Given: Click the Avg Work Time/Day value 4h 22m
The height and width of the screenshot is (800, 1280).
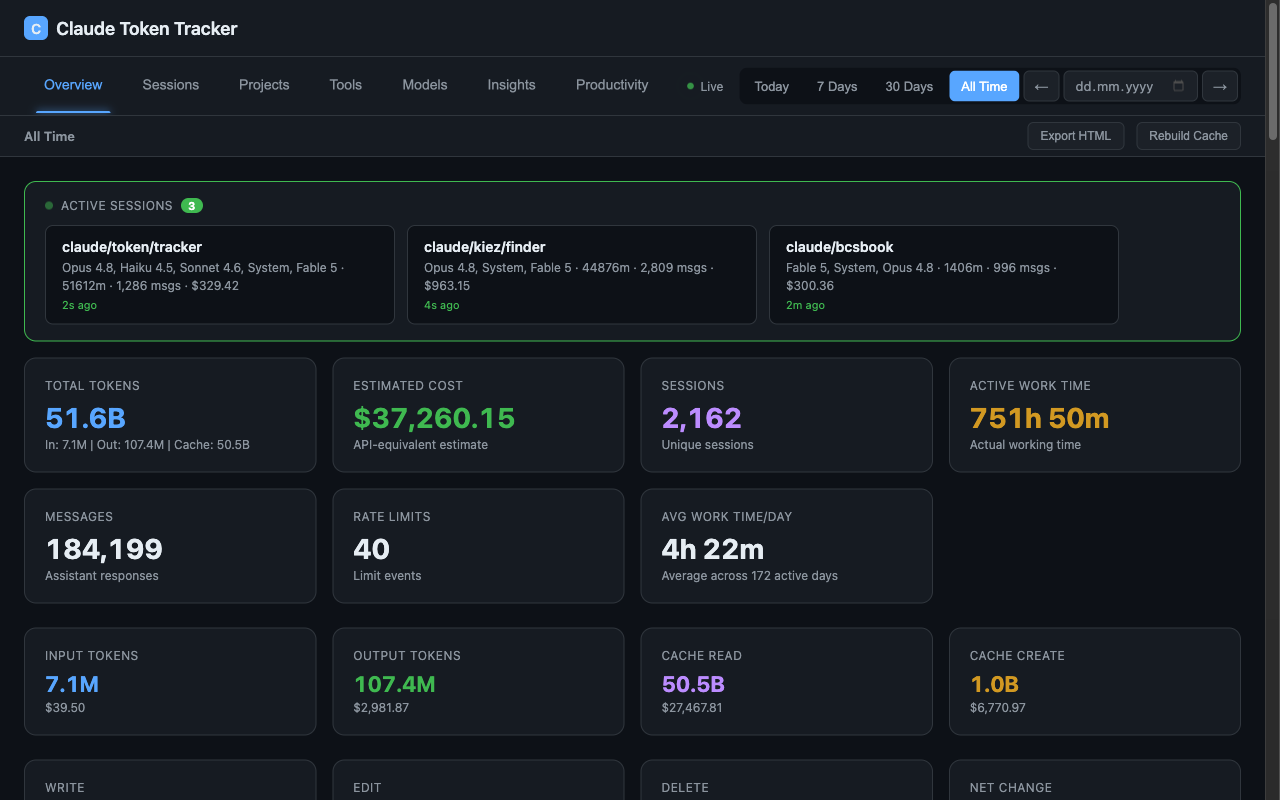Looking at the screenshot, I should click(x=713, y=549).
